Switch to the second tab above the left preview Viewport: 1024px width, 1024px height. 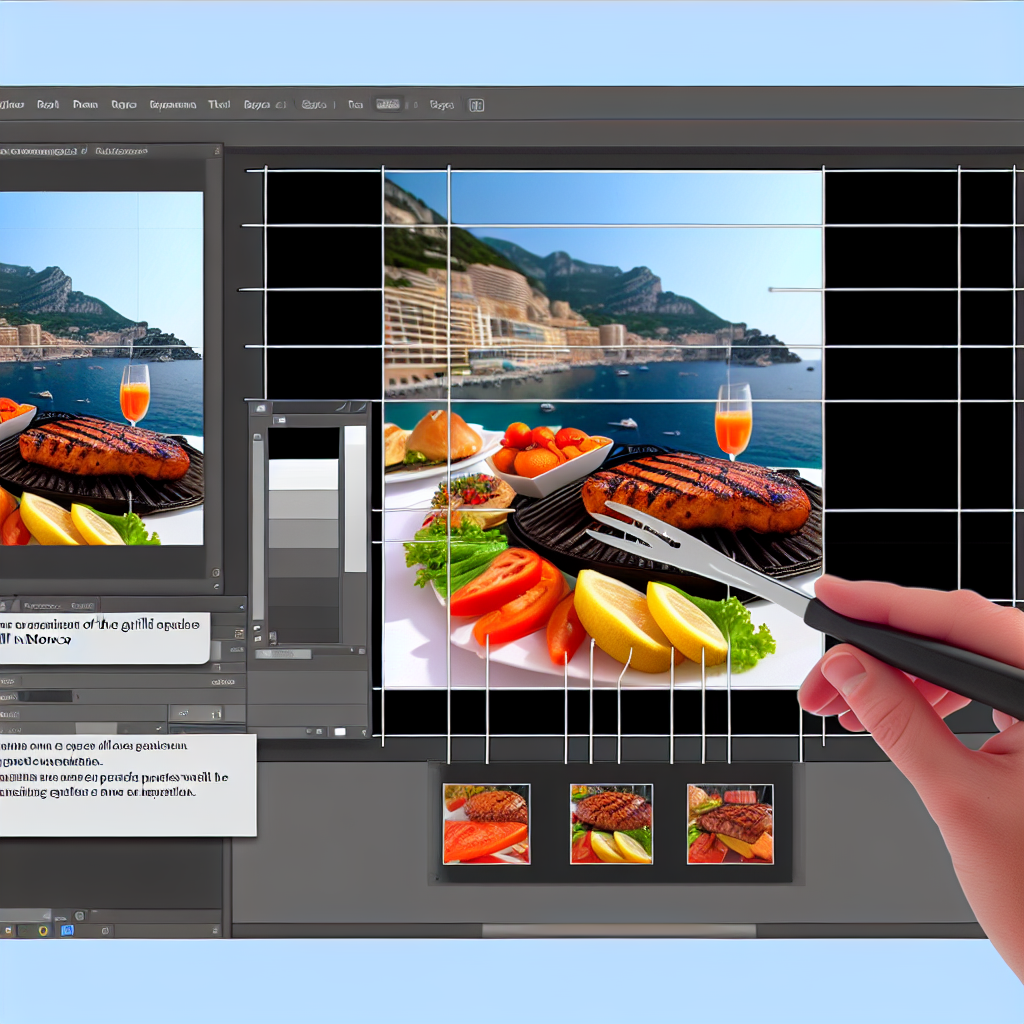tap(120, 152)
